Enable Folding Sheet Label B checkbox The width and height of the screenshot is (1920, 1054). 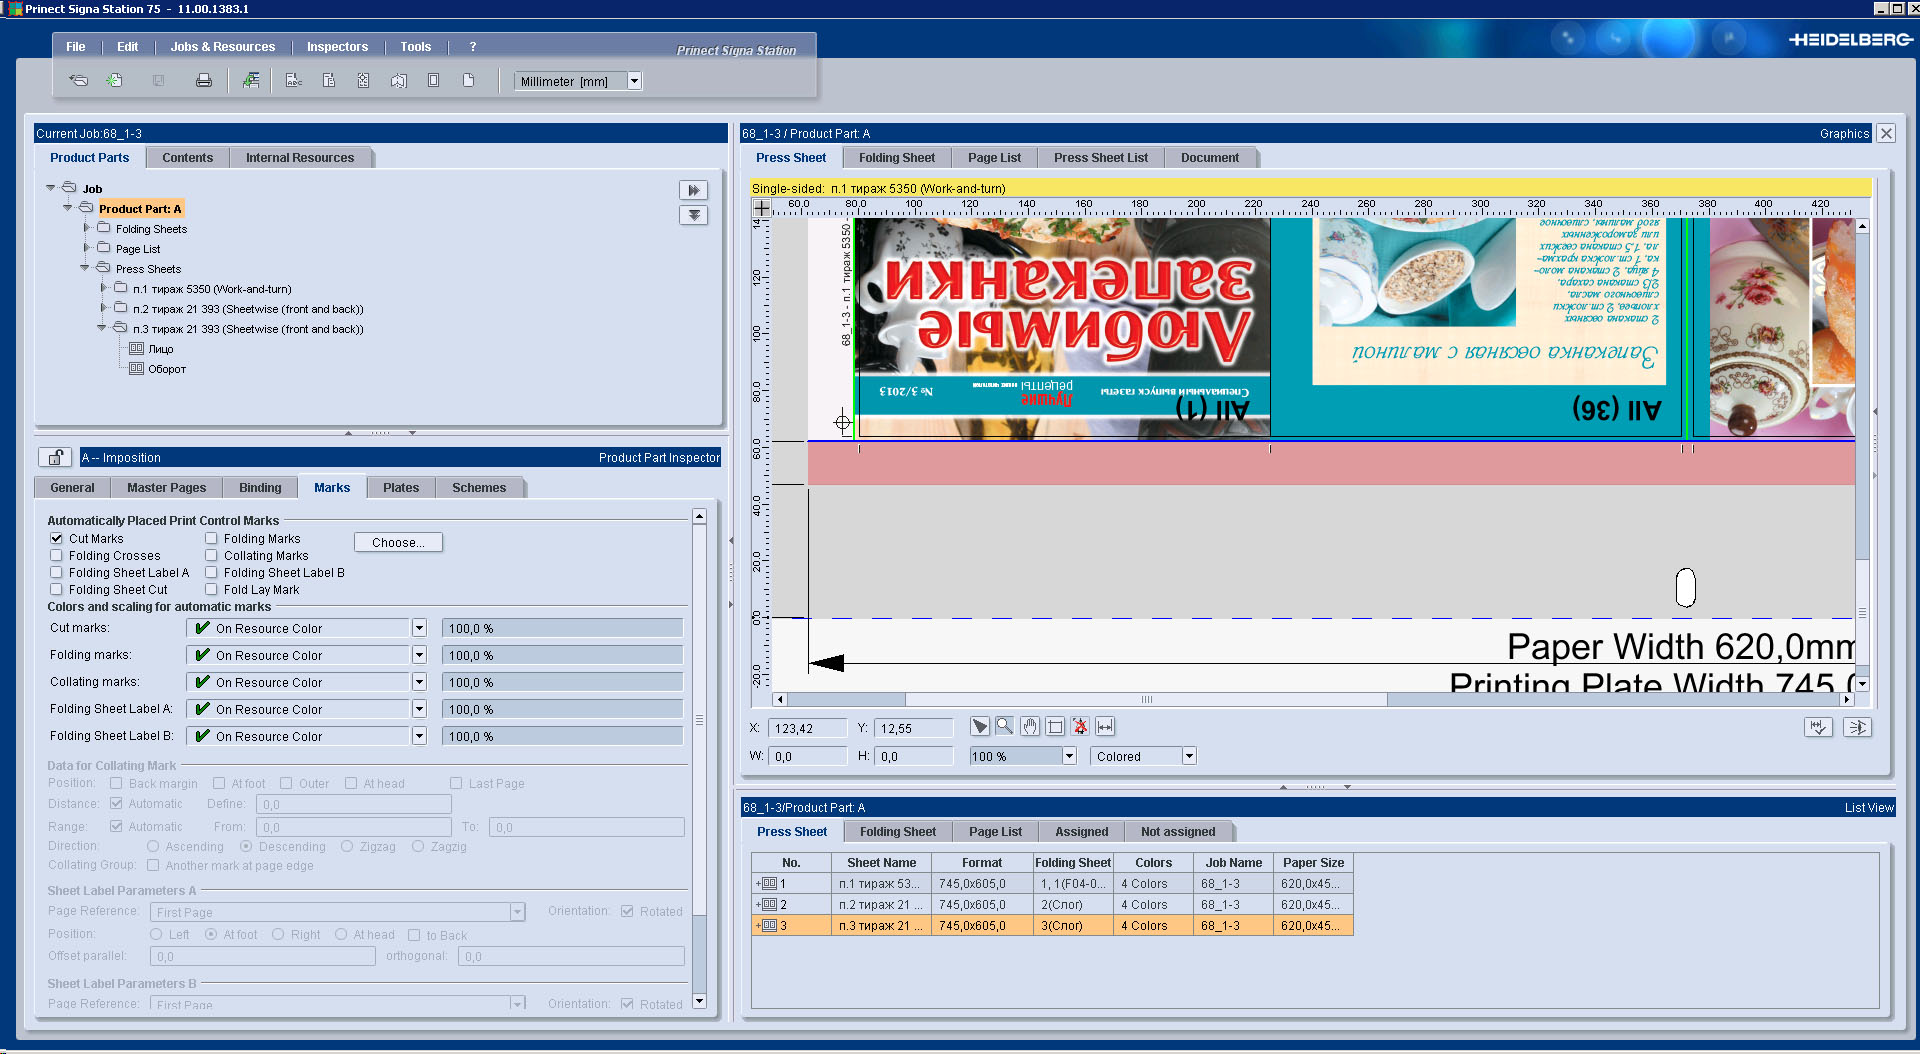point(211,573)
